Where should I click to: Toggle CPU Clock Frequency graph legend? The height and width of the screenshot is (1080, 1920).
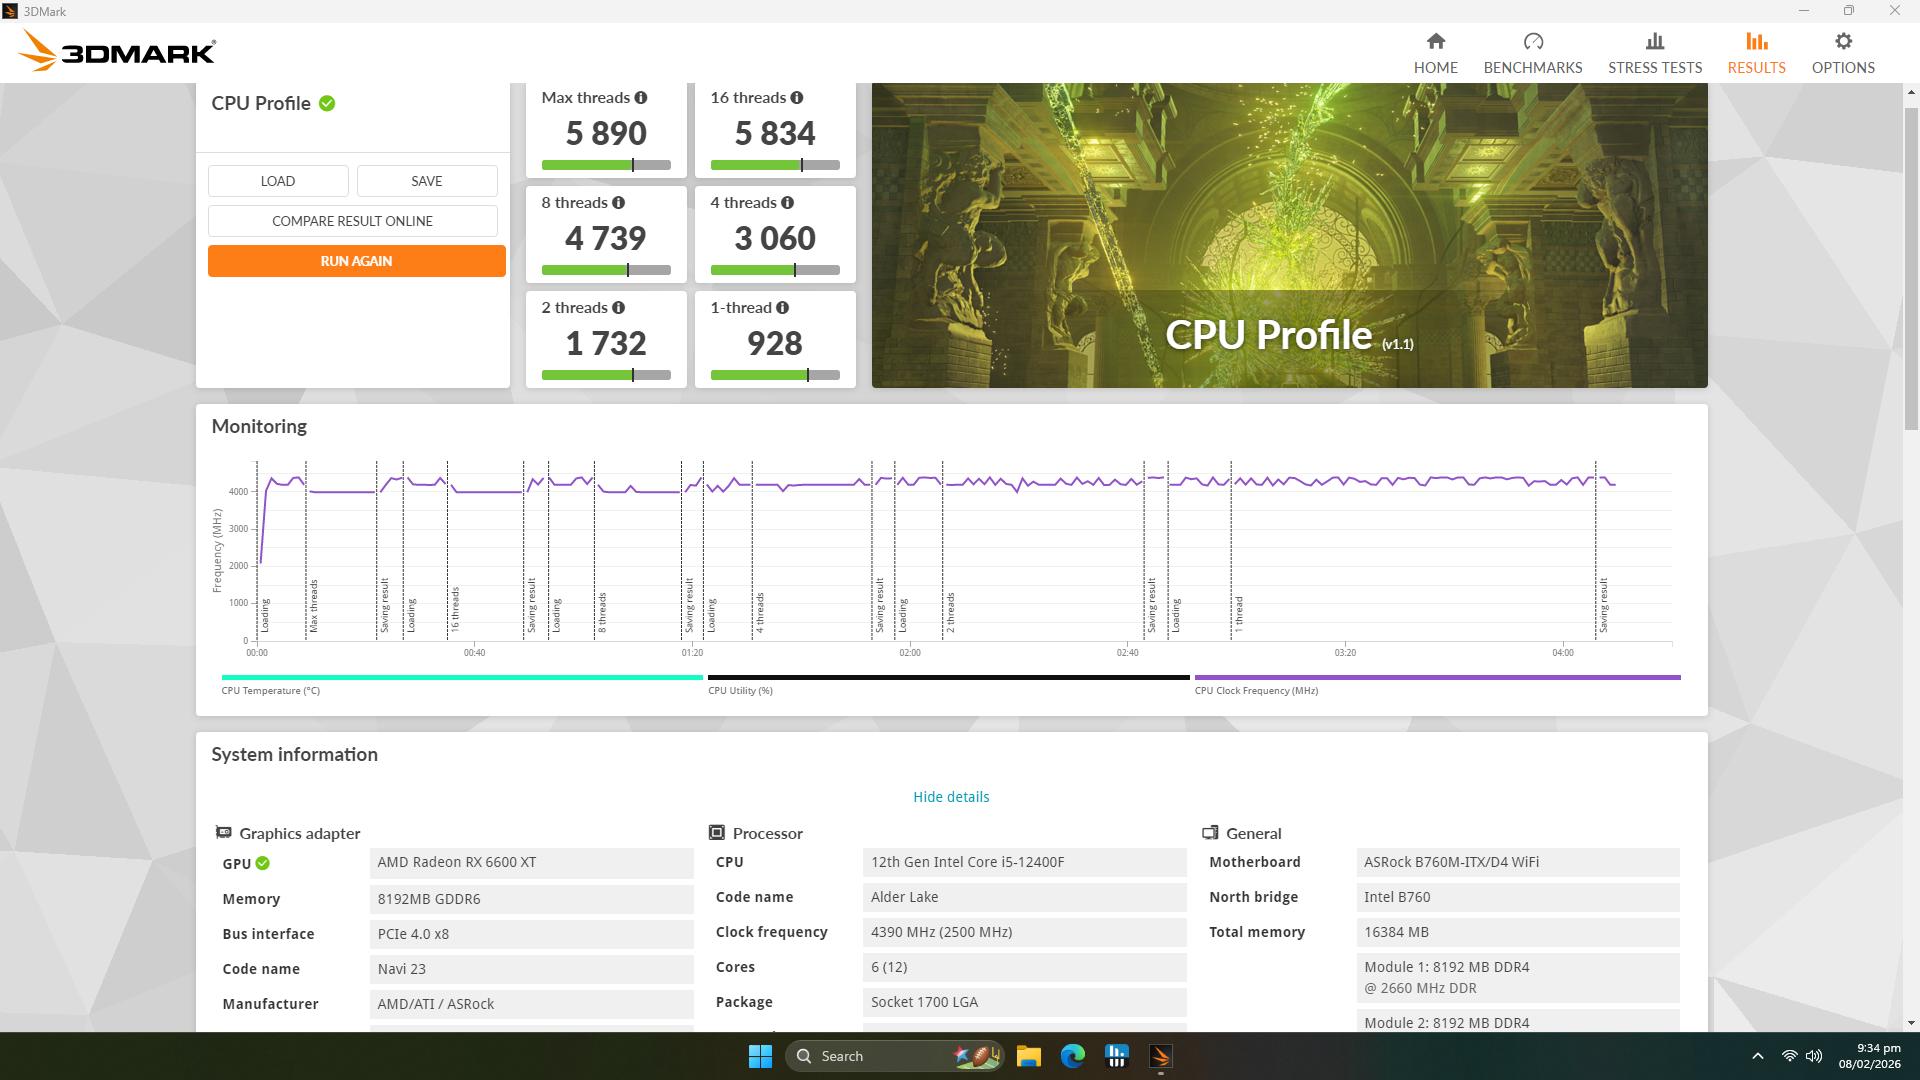(1437, 684)
